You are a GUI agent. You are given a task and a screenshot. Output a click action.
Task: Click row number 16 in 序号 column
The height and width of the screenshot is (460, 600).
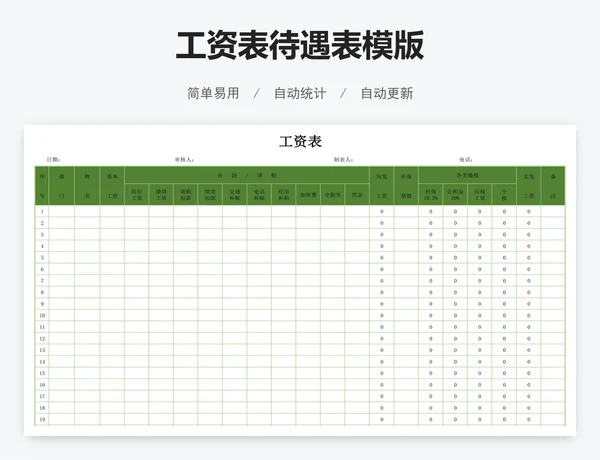(x=42, y=385)
